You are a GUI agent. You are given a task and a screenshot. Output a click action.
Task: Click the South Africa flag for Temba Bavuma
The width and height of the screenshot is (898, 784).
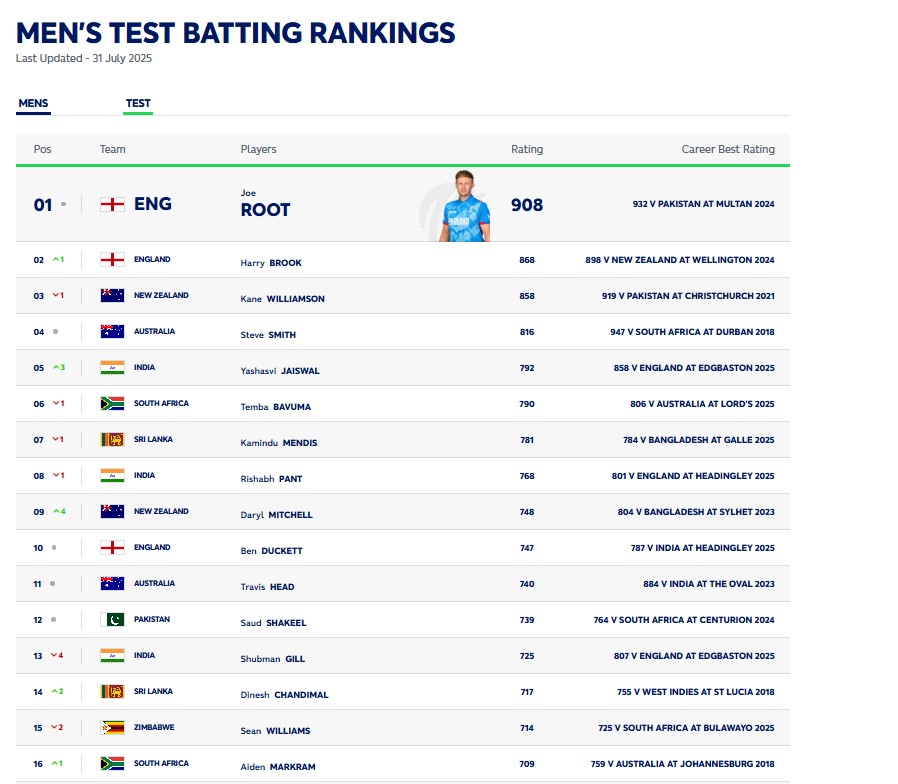112,404
